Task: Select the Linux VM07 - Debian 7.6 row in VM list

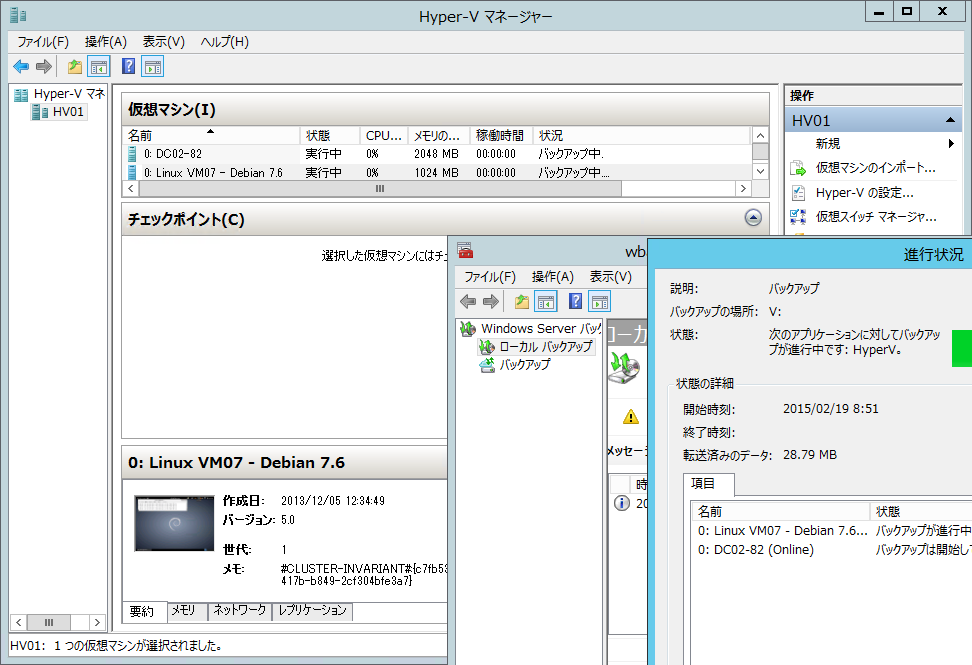Action: [x=437, y=172]
